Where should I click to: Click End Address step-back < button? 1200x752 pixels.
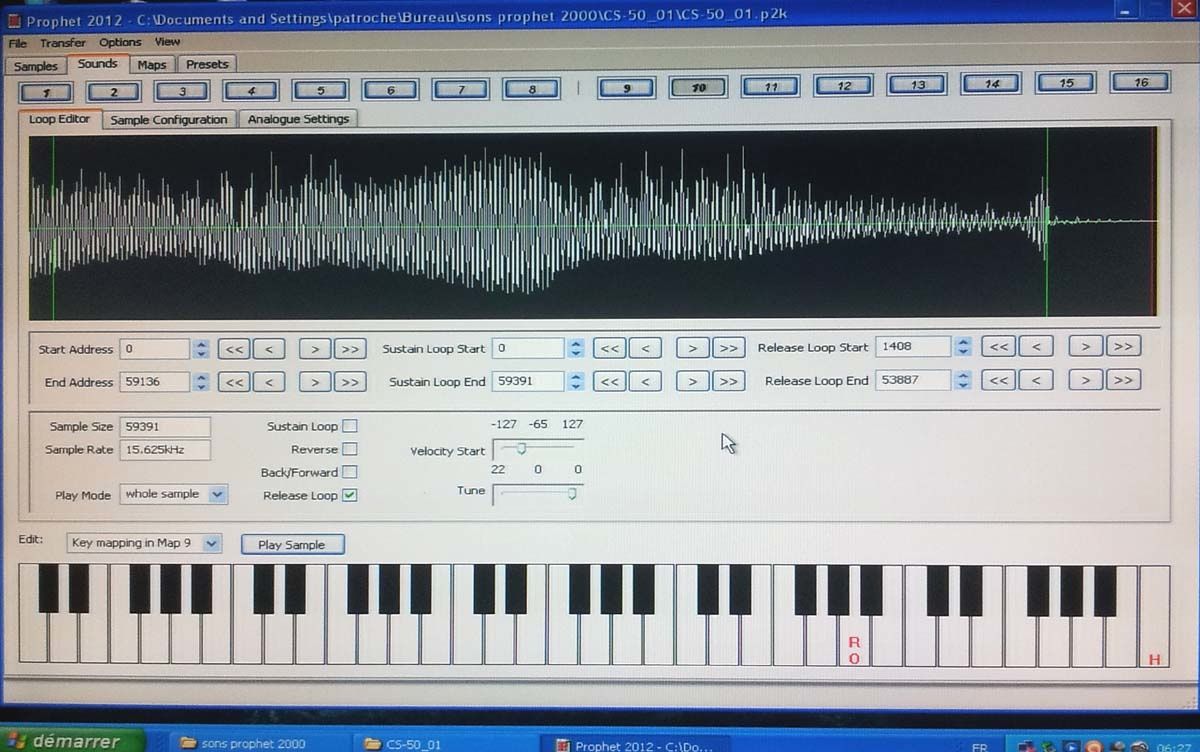pyautogui.click(x=268, y=382)
